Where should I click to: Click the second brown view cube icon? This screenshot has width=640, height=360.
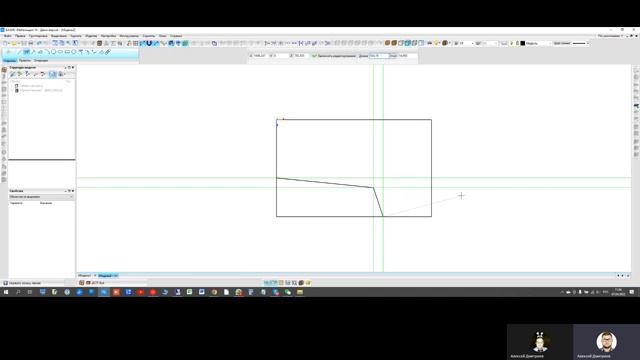point(394,43)
